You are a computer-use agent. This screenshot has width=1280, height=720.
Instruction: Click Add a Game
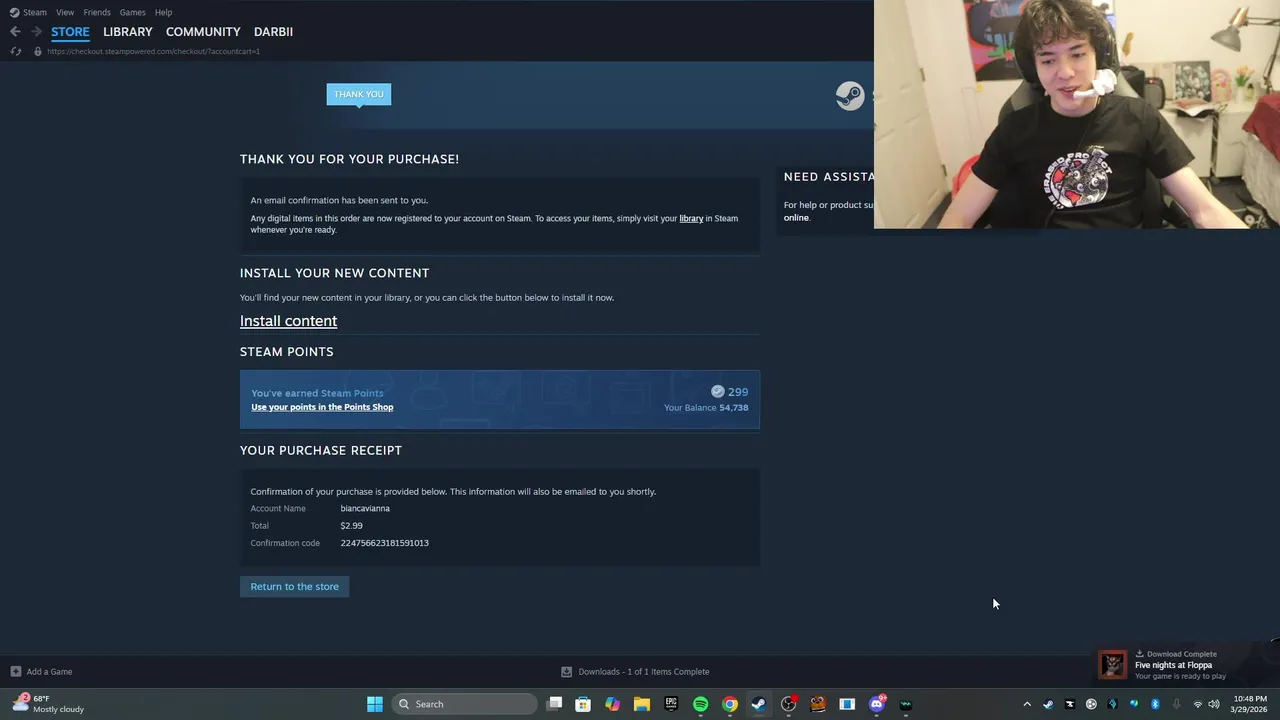click(x=41, y=672)
